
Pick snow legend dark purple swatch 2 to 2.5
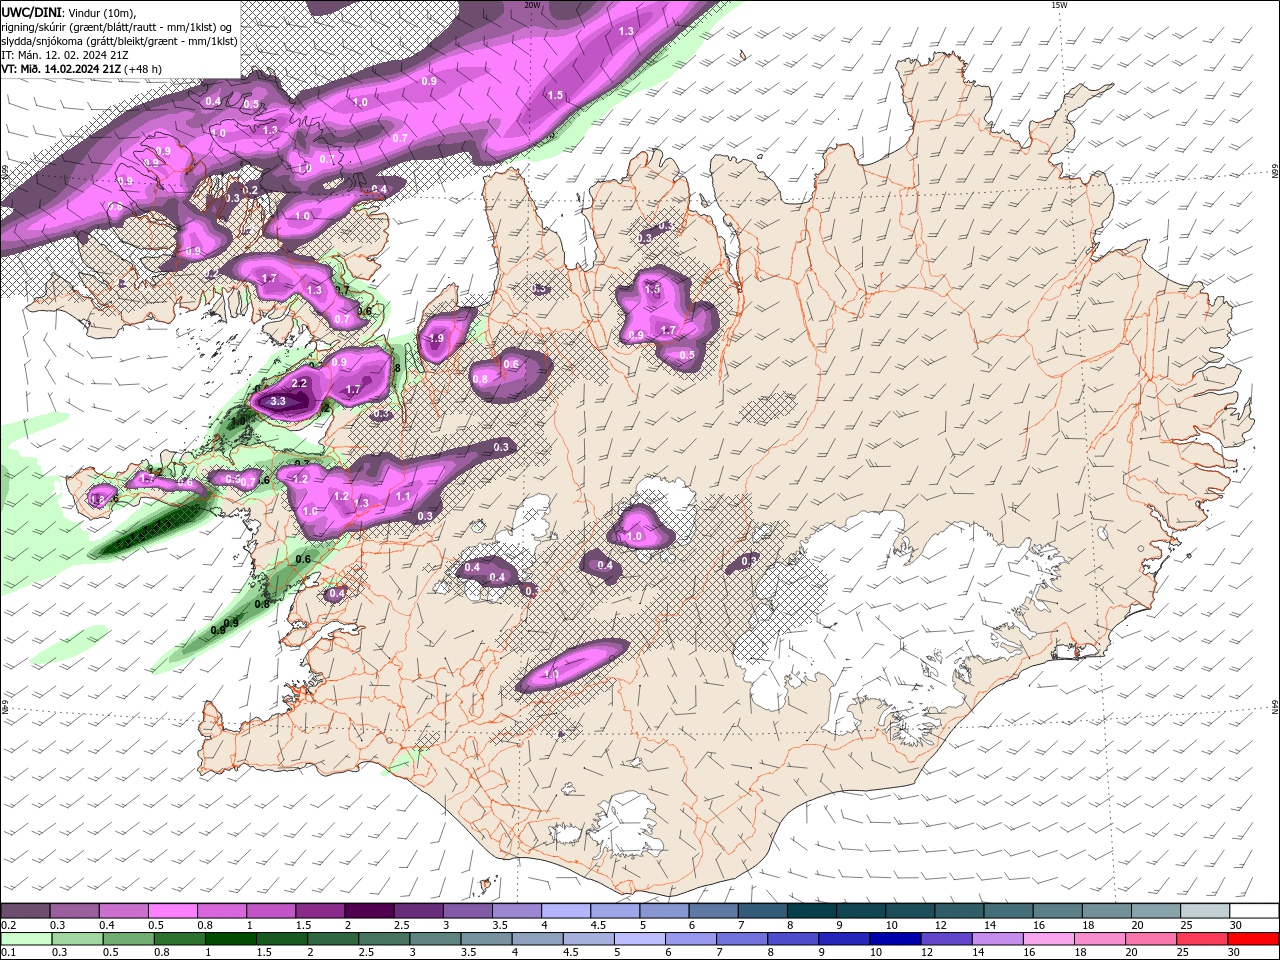pyautogui.click(x=368, y=911)
